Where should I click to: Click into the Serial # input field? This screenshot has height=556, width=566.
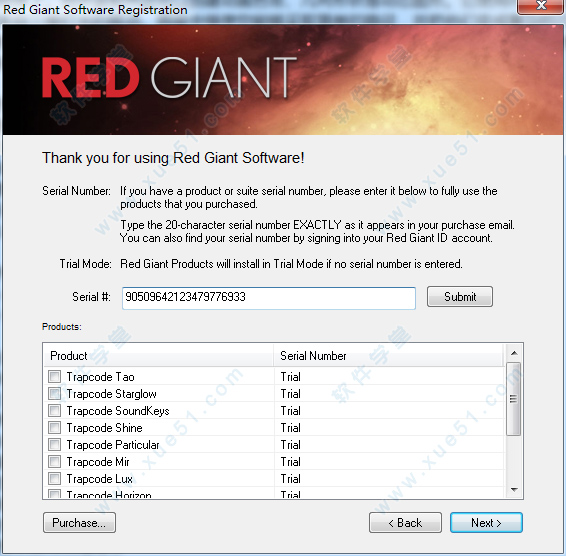[x=269, y=298]
